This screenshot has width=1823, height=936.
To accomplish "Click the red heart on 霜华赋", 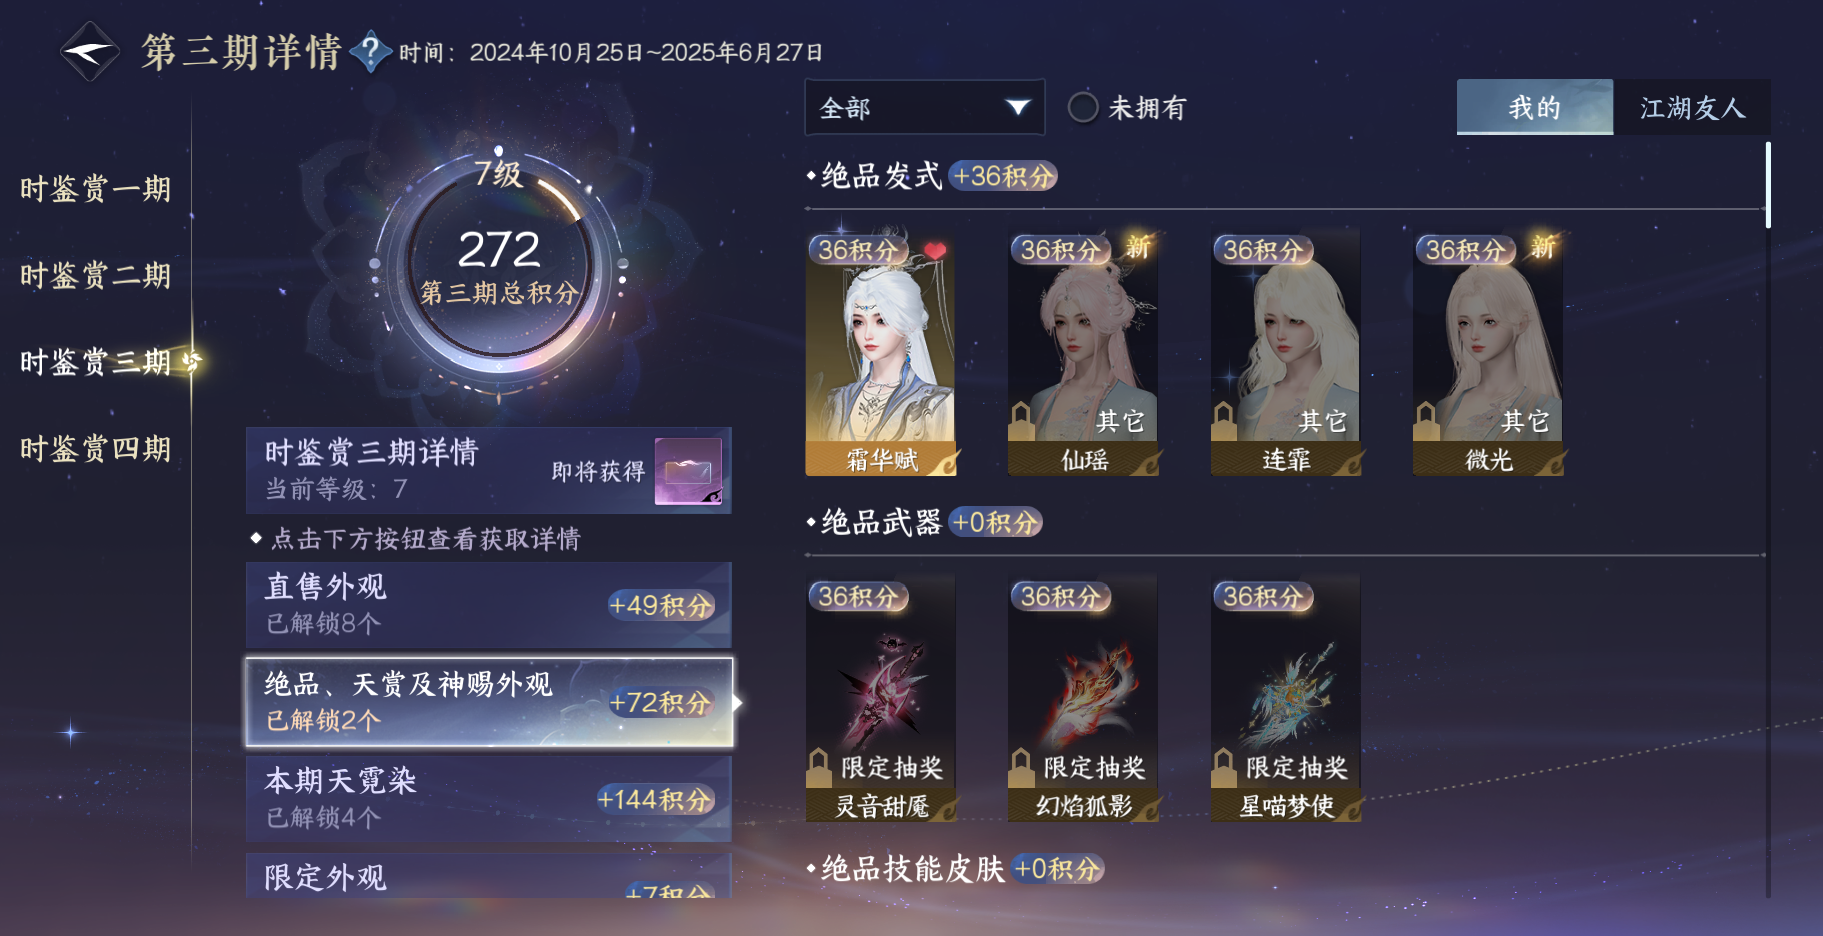I will tap(935, 250).
